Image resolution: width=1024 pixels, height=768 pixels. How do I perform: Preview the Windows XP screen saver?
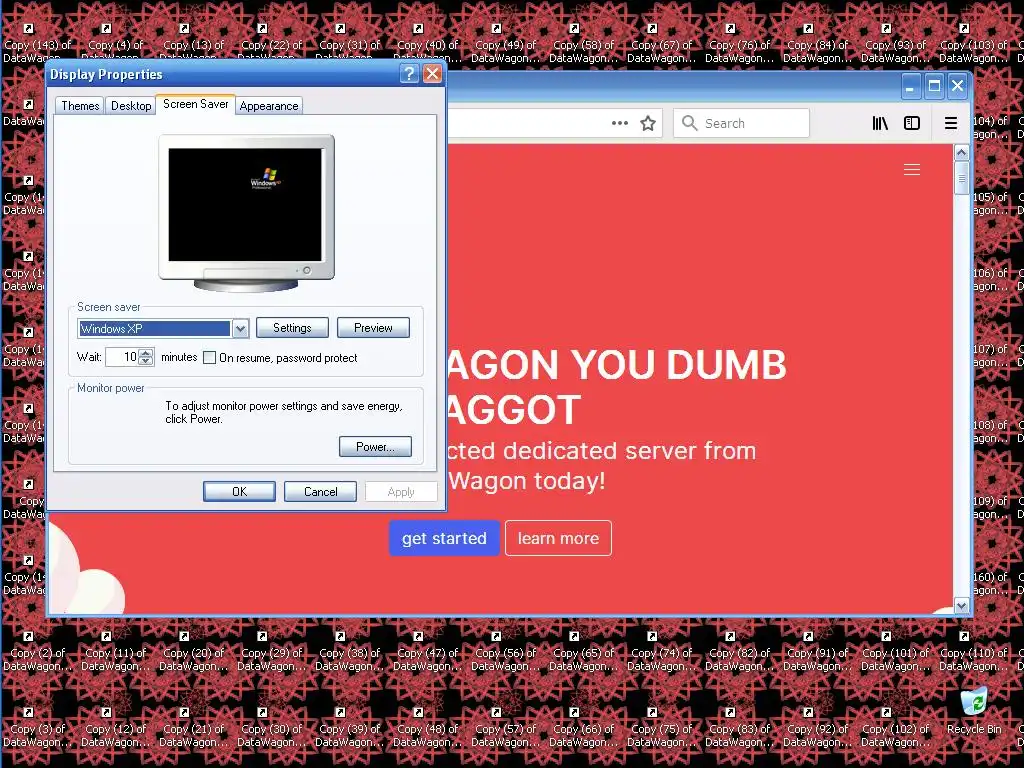[373, 328]
